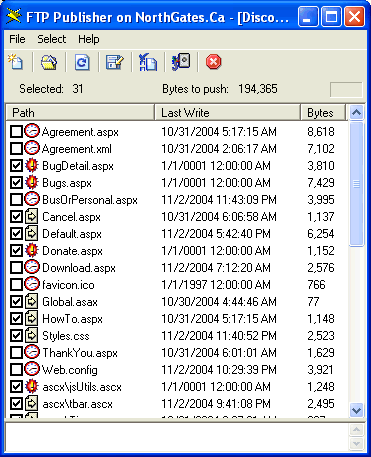Click the edit settings form icon
The image size is (371, 457).
(115, 62)
